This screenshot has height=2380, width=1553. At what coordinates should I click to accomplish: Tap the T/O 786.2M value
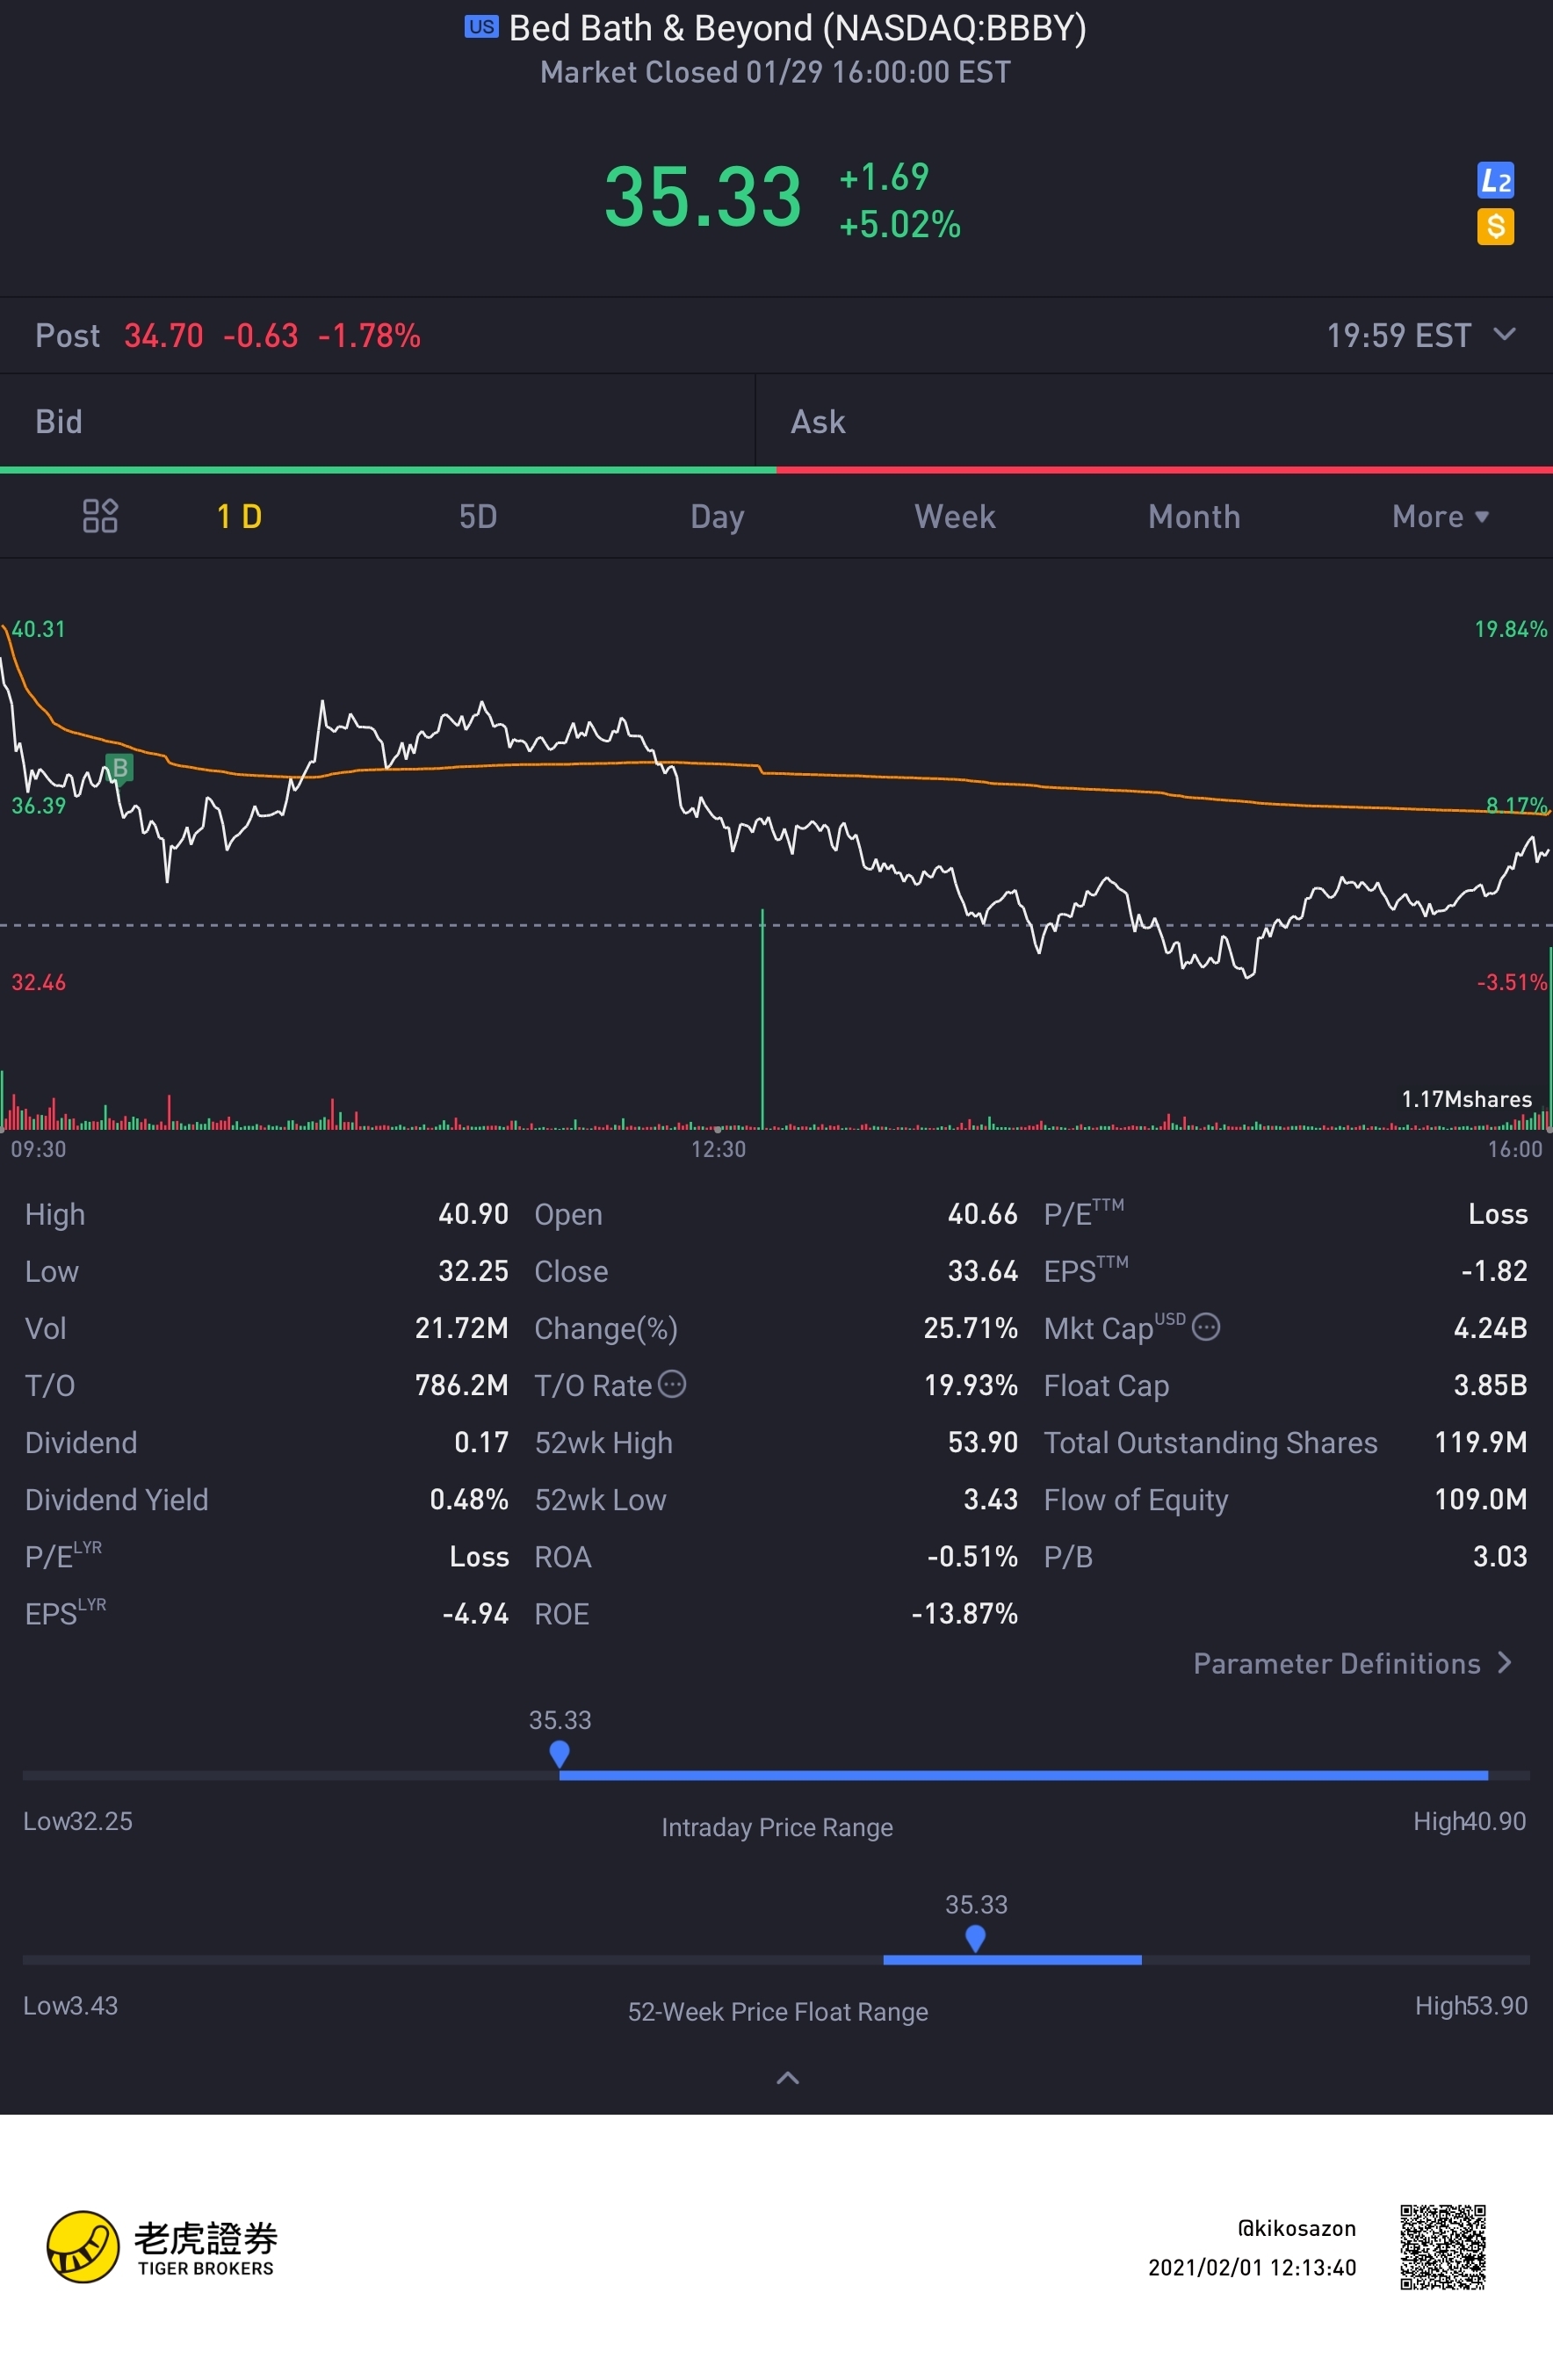pos(461,1384)
